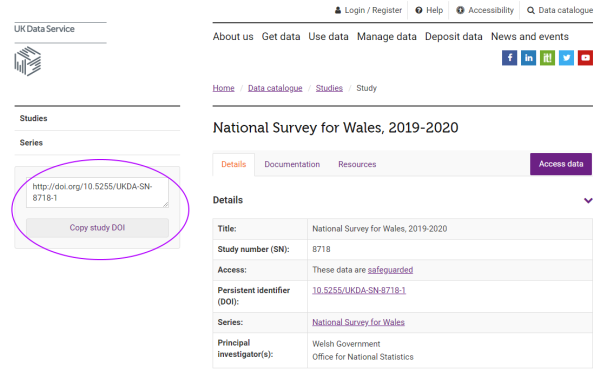Click the study DOI text box
The width and height of the screenshot is (600, 371).
coord(97,192)
